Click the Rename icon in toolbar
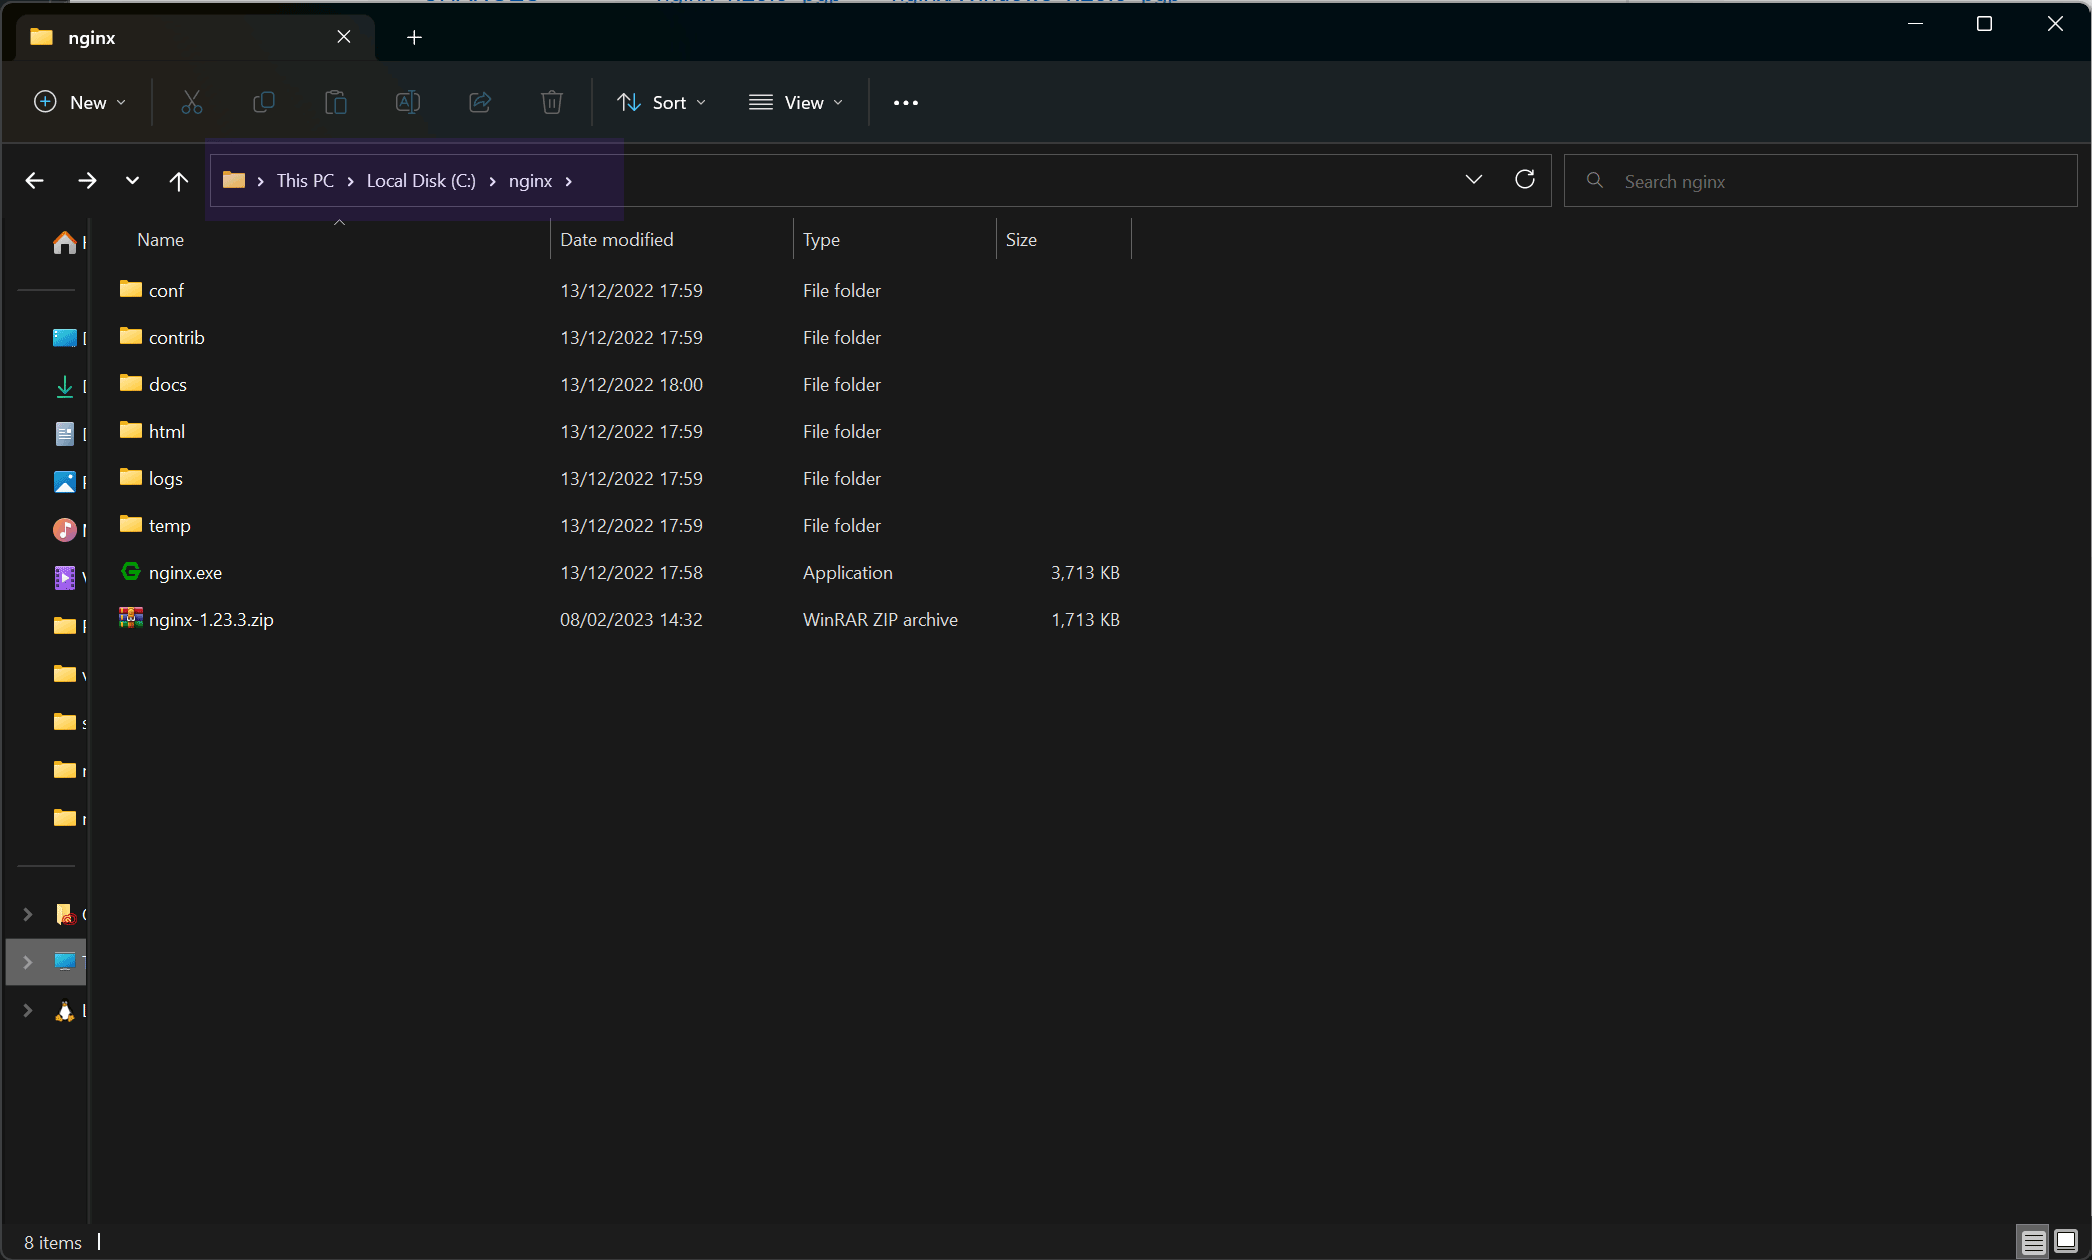 point(408,102)
